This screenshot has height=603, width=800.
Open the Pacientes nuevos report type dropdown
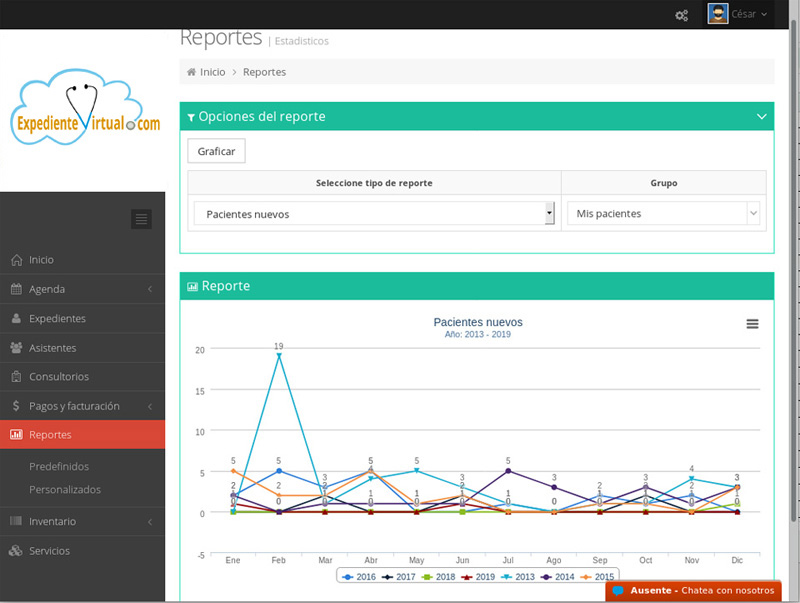(374, 213)
